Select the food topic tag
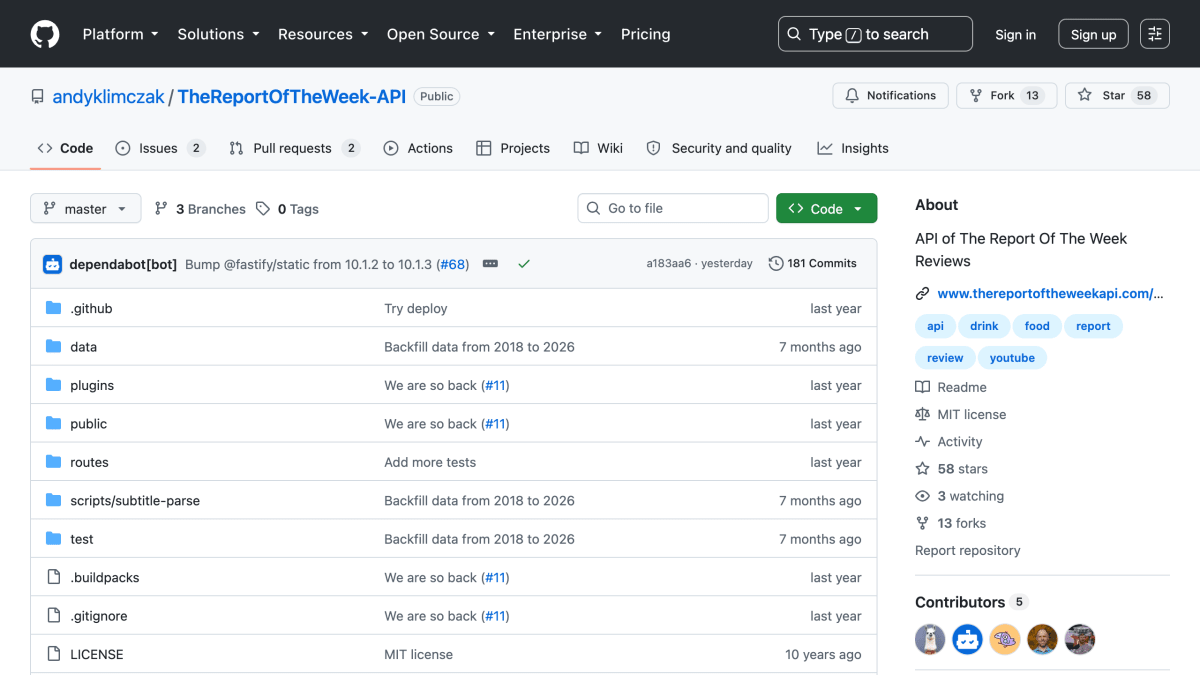This screenshot has height=675, width=1200. [x=1037, y=326]
